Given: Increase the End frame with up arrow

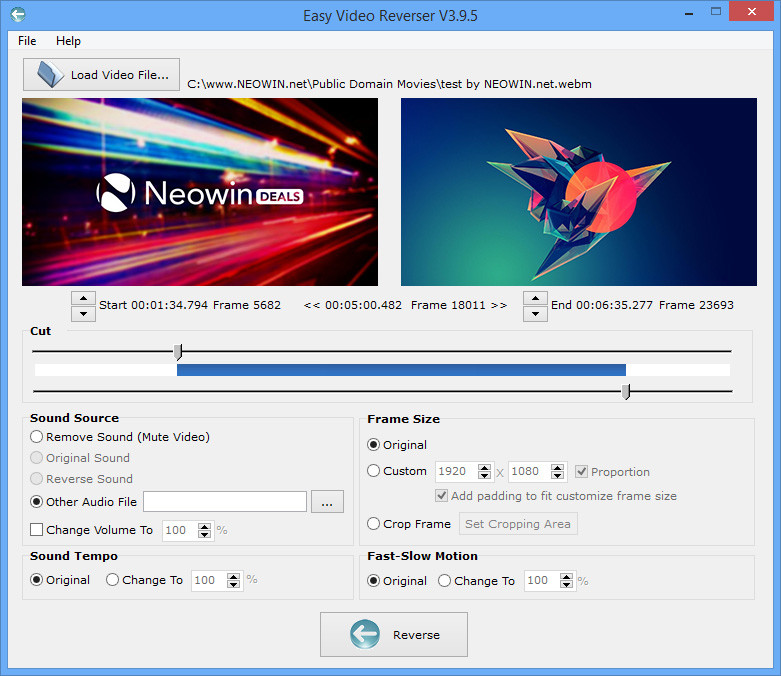Looking at the screenshot, I should tap(535, 298).
